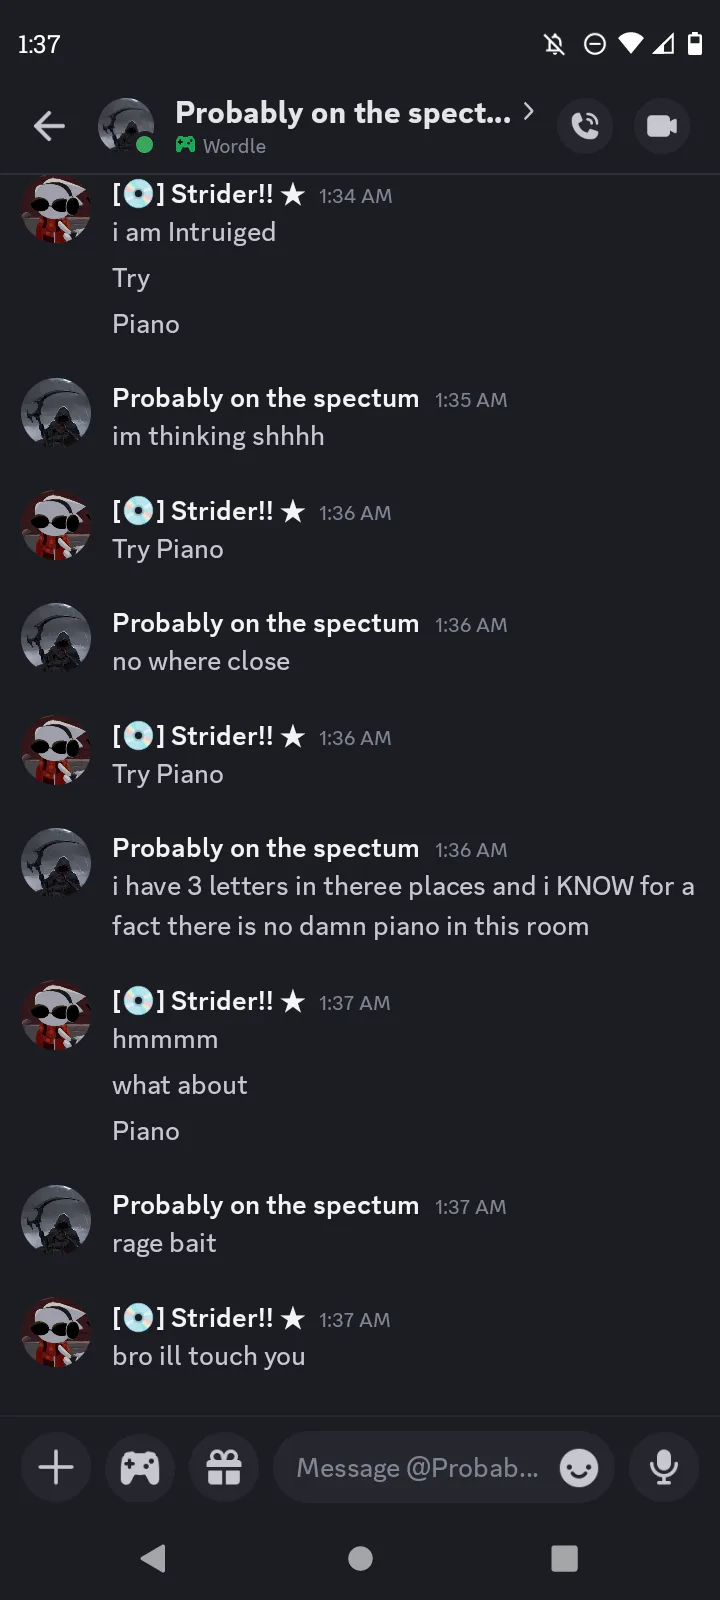Select the message 'no where close'
Screen dimensions: 720x1600
click(201, 661)
